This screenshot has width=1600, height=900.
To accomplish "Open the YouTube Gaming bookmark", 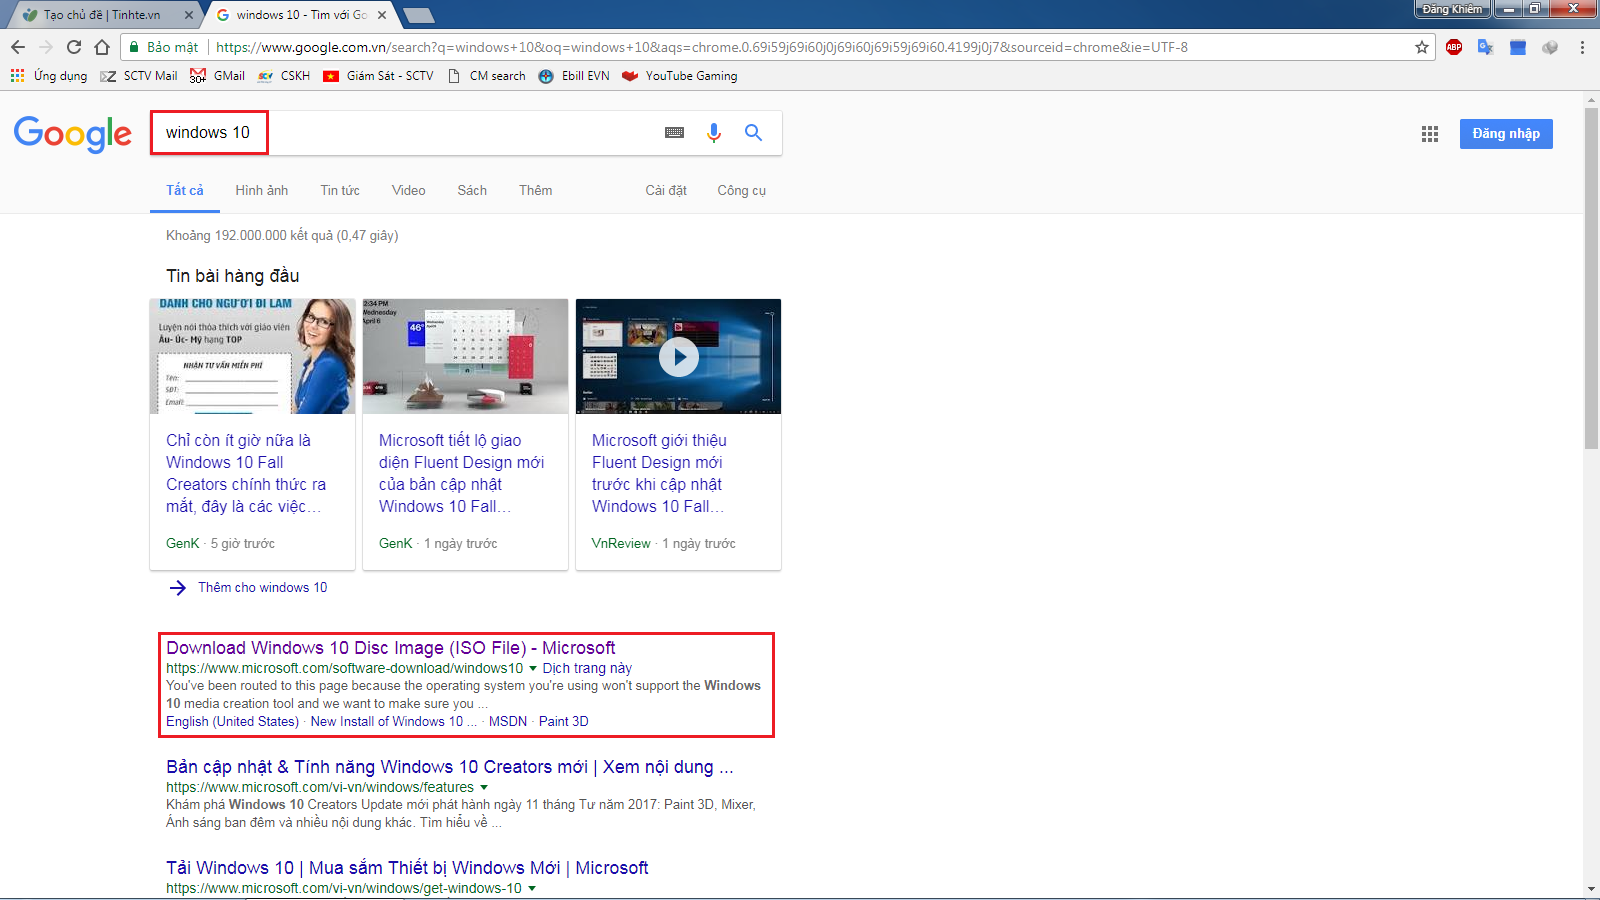I will 680,76.
